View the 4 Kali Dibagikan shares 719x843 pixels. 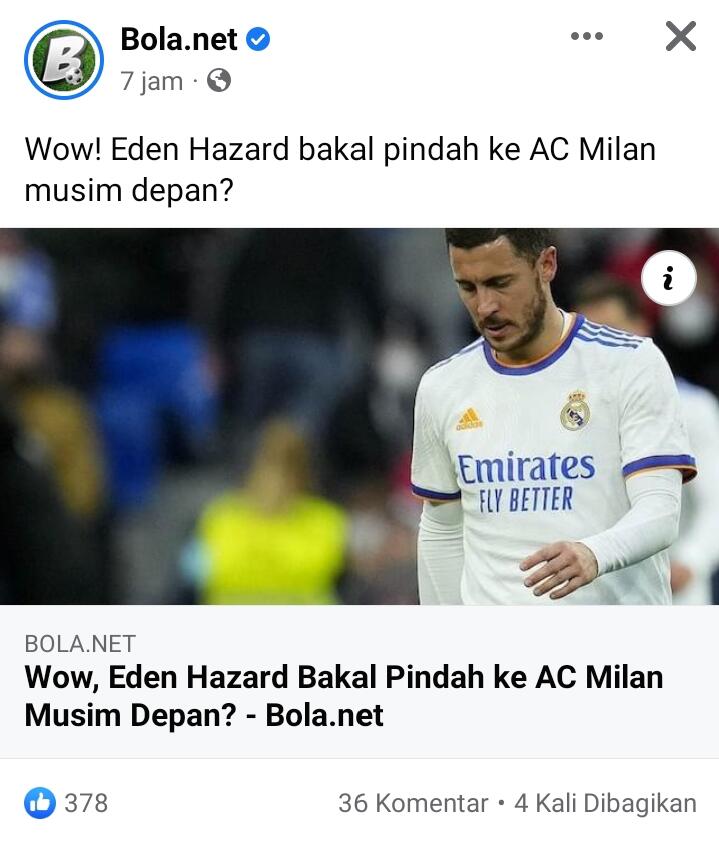(606, 803)
